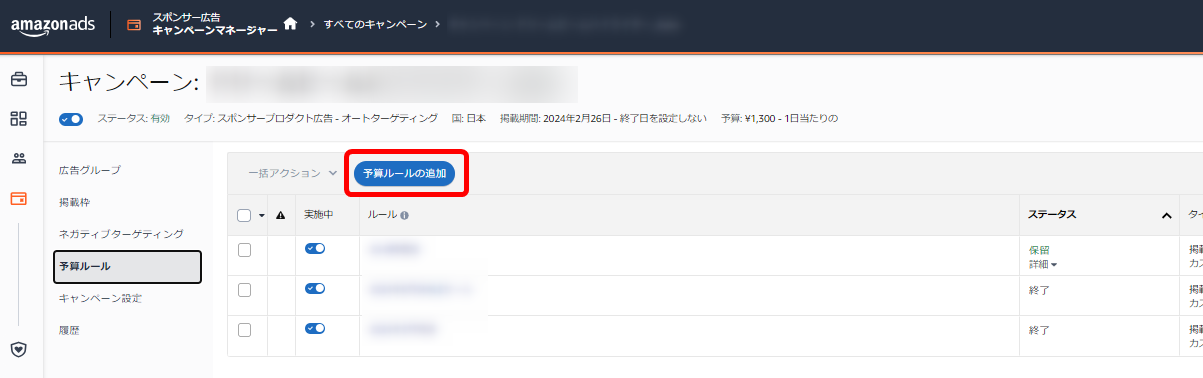Check the checkbox for last rule row
This screenshot has height=378, width=1203.
pos(244,329)
